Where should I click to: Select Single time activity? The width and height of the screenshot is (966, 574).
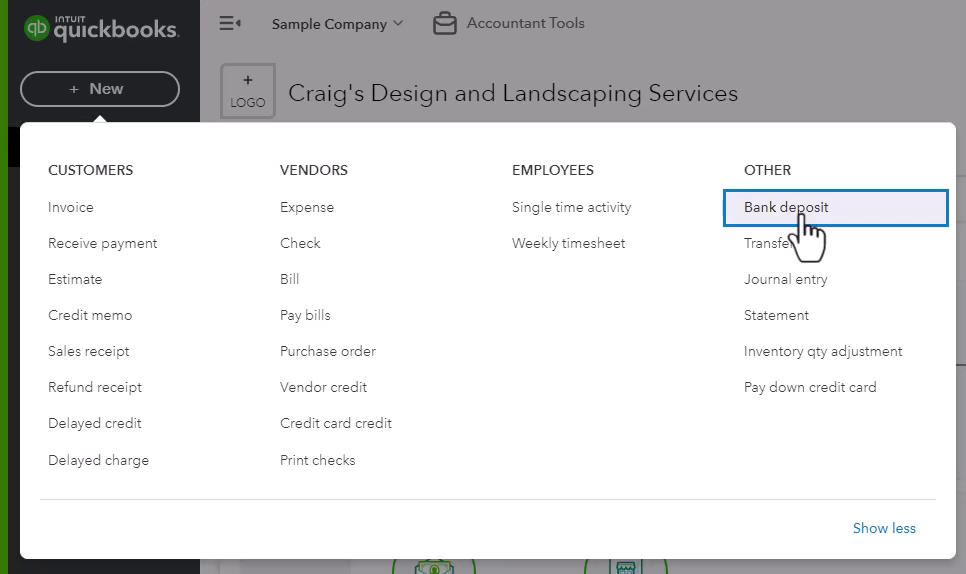pos(571,208)
